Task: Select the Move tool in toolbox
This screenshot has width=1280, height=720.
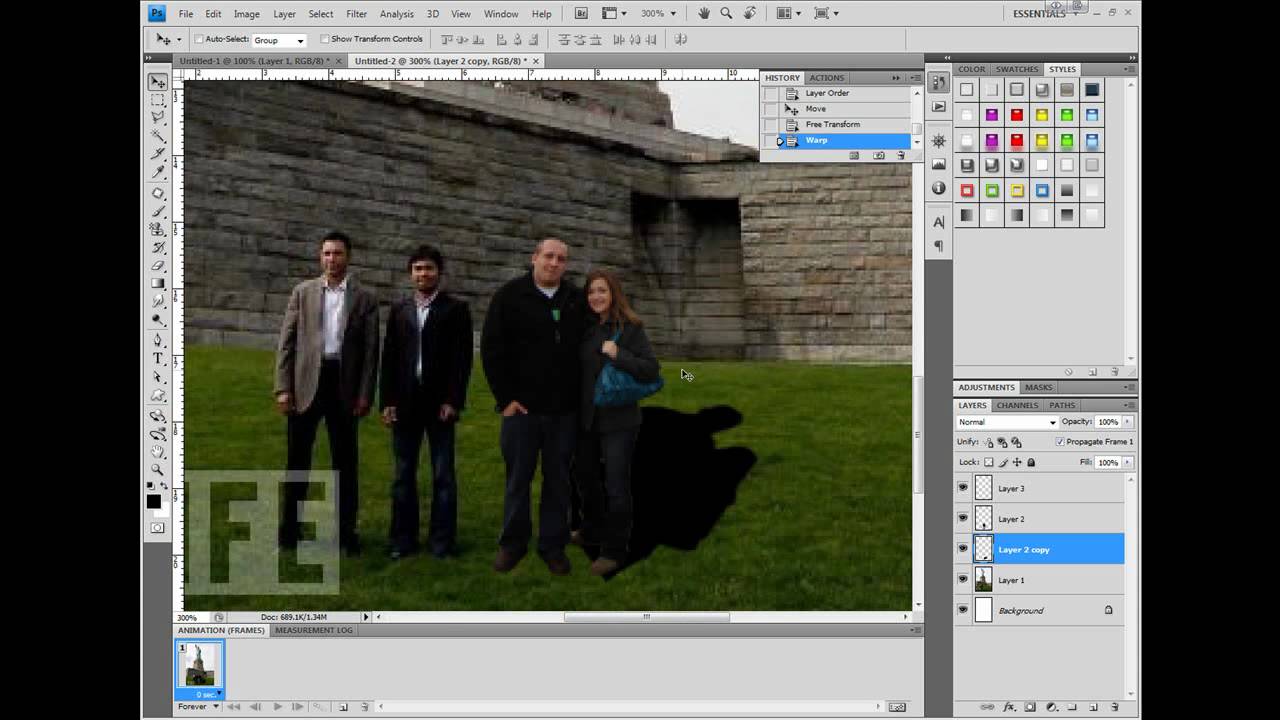Action: [158, 82]
